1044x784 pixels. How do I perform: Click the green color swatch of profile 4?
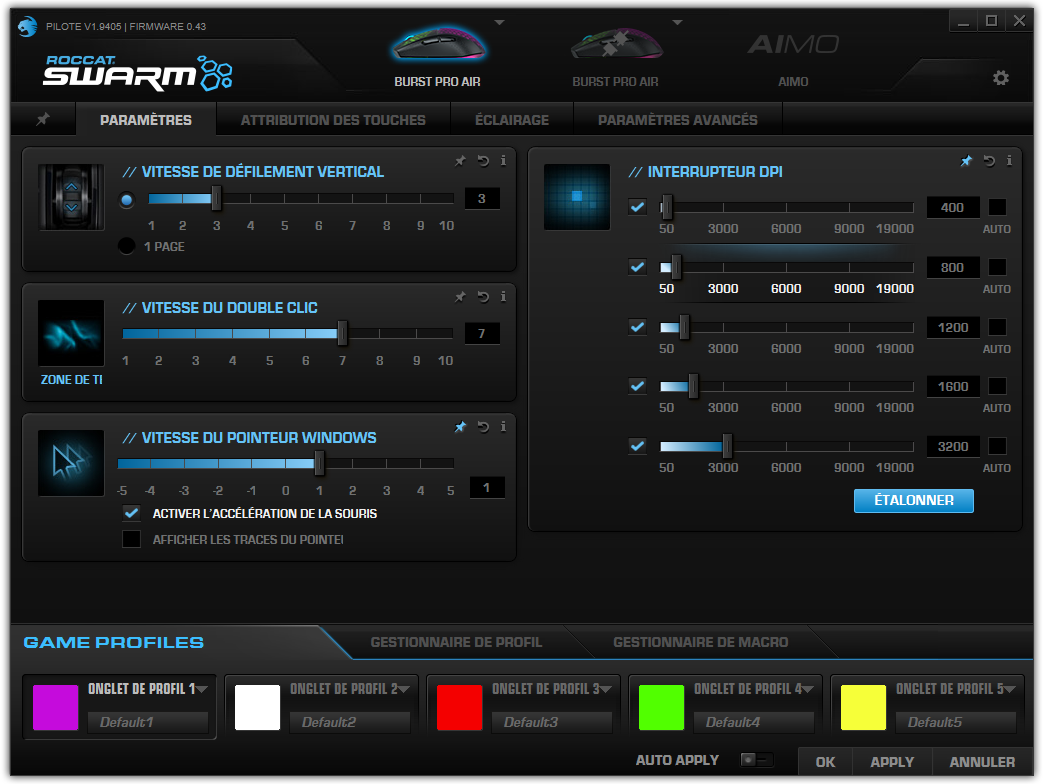click(661, 707)
